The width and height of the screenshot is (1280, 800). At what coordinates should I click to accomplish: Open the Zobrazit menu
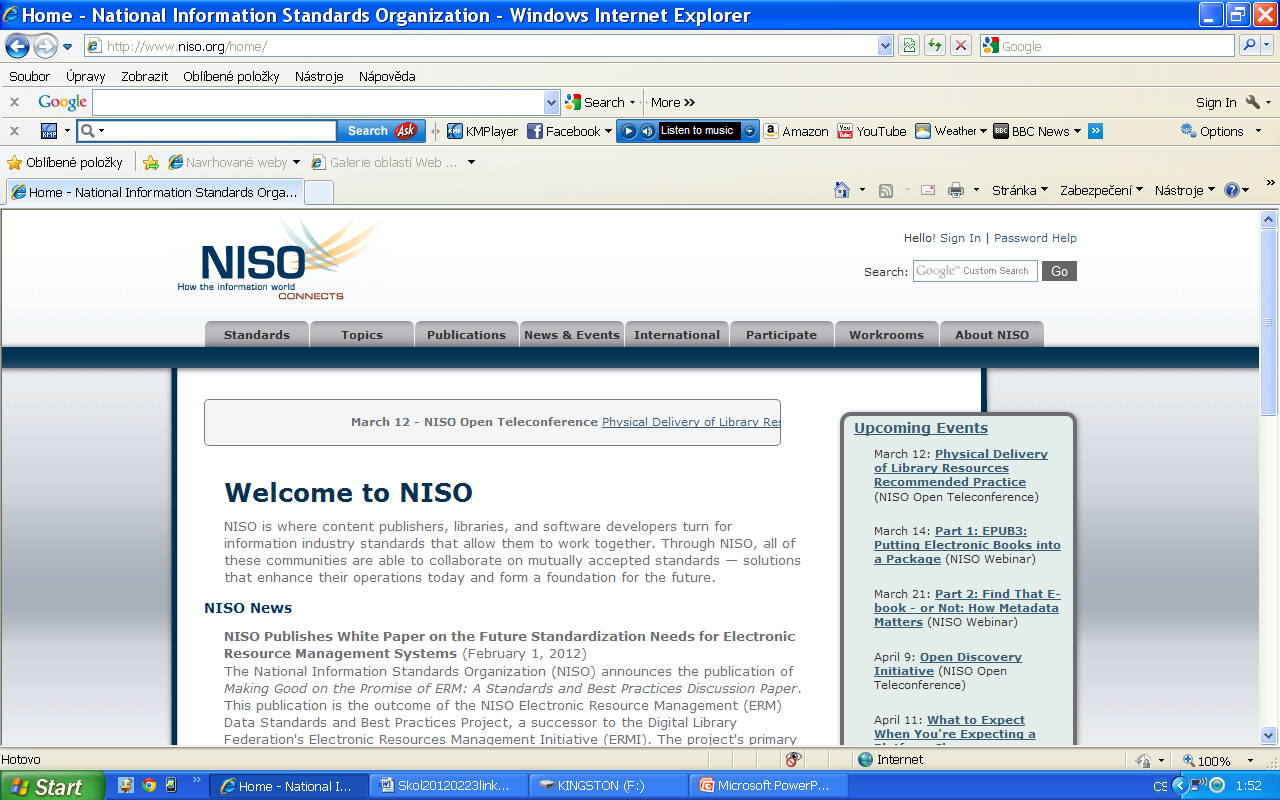pyautogui.click(x=145, y=76)
